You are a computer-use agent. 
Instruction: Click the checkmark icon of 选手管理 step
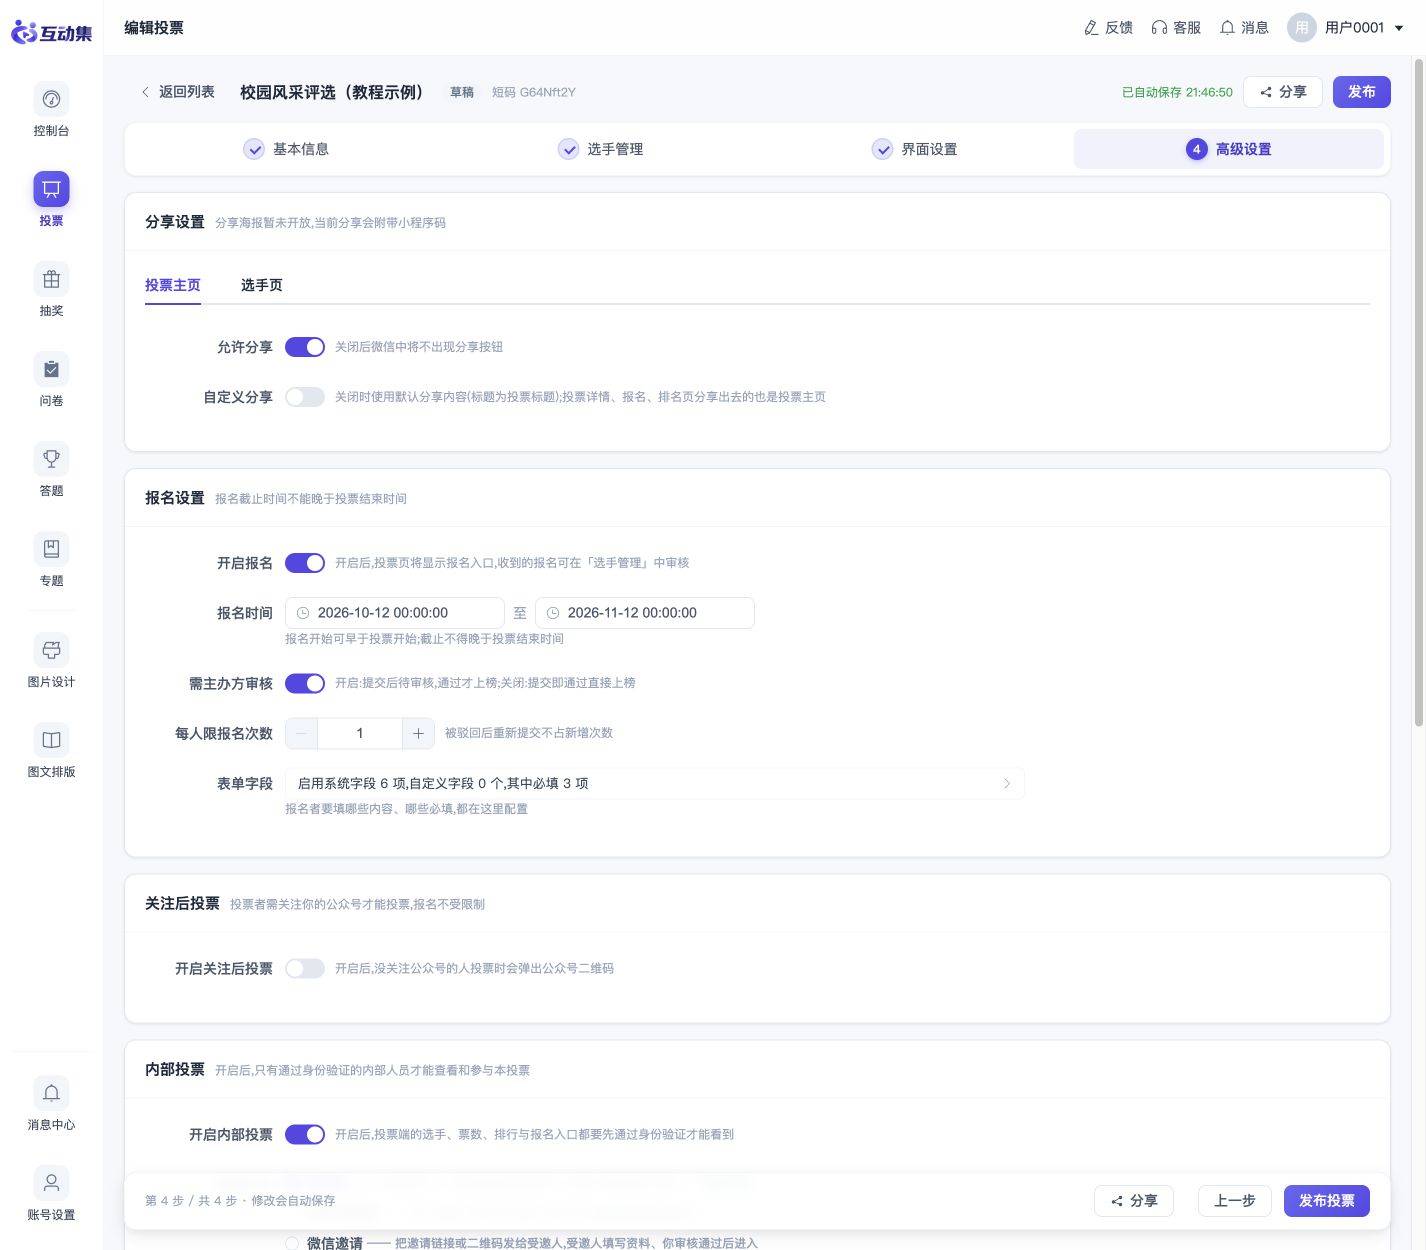click(568, 149)
